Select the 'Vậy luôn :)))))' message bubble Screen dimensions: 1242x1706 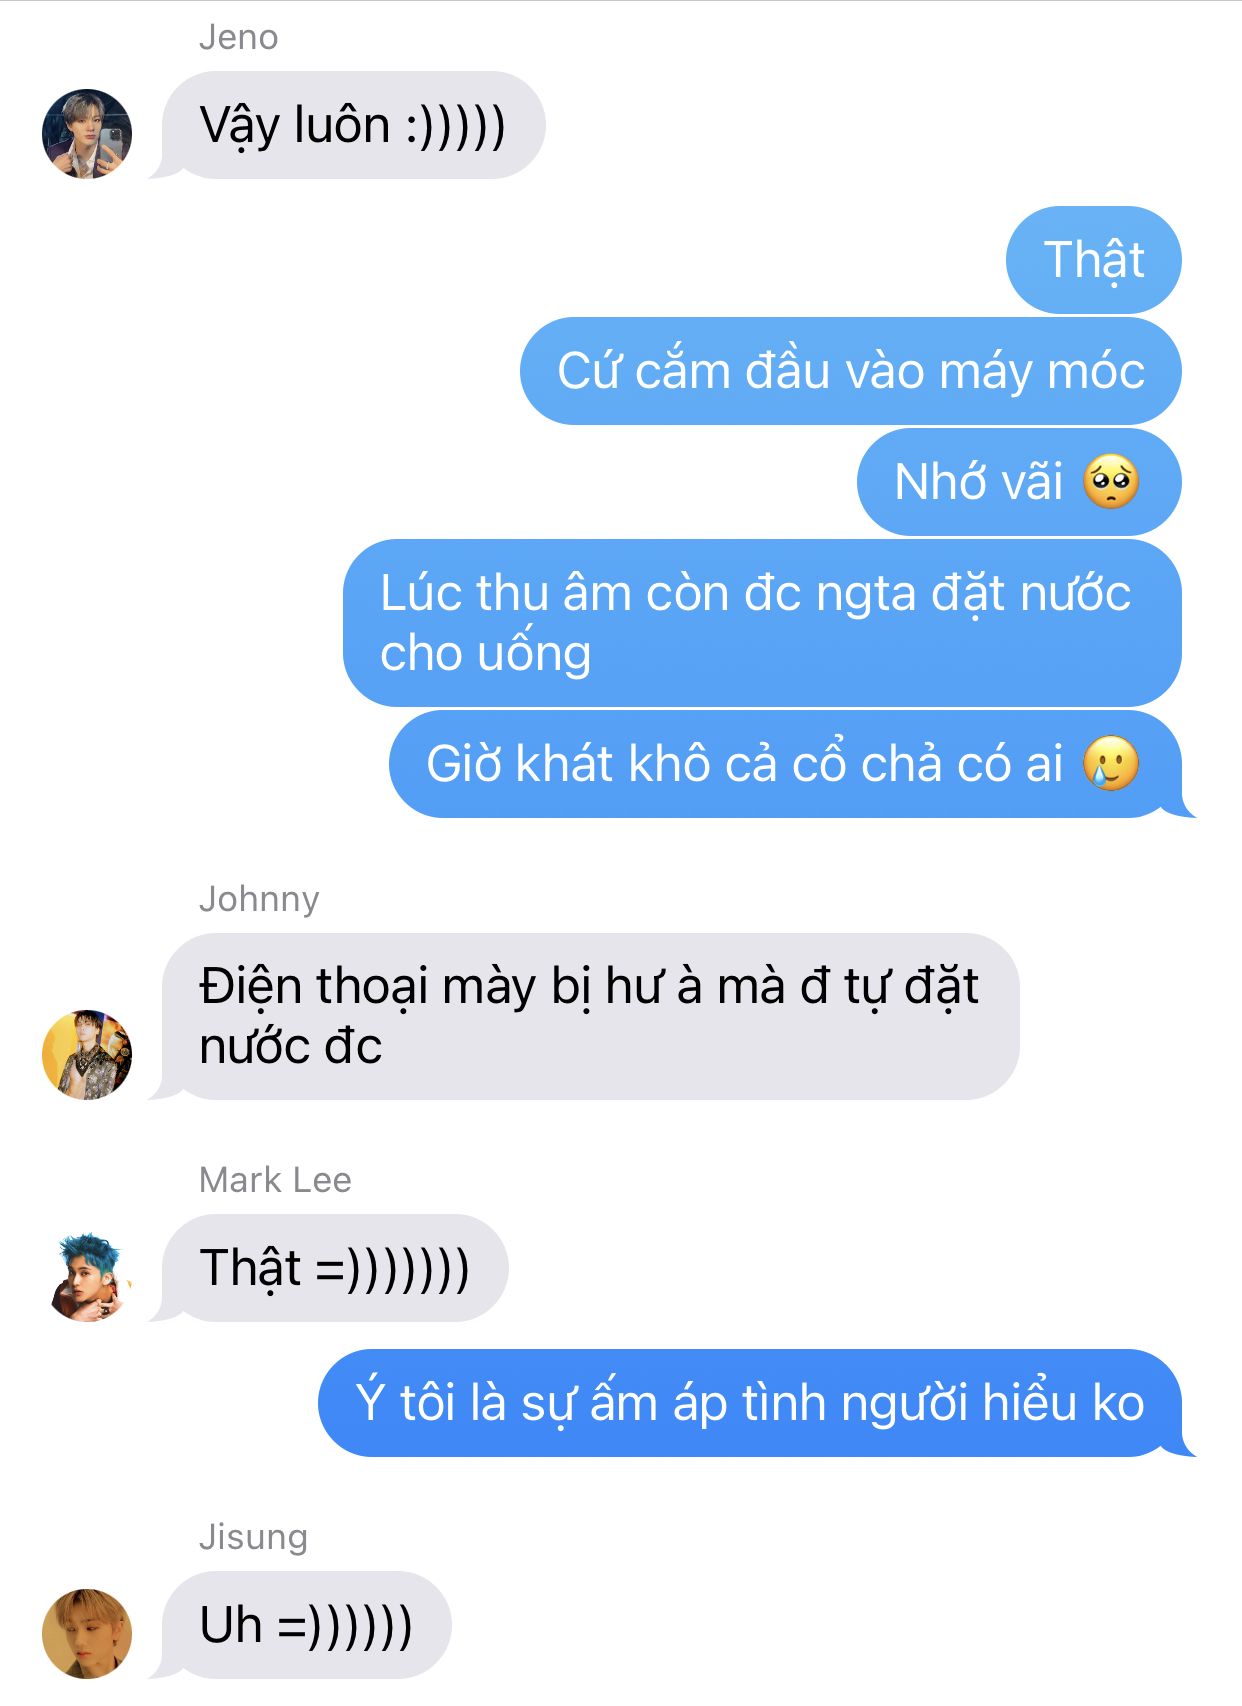click(353, 125)
